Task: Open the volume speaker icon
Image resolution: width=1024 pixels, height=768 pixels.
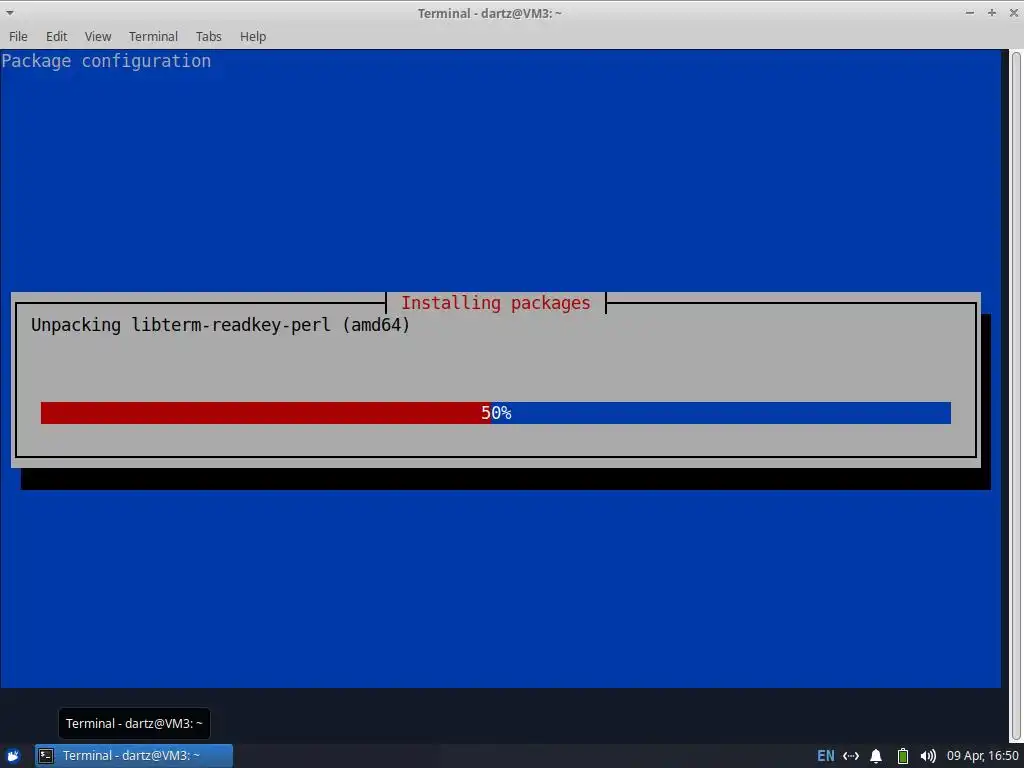Action: tap(928, 756)
